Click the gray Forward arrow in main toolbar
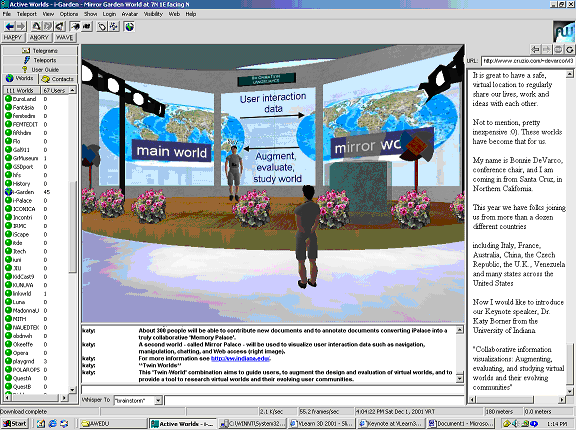 [21, 26]
